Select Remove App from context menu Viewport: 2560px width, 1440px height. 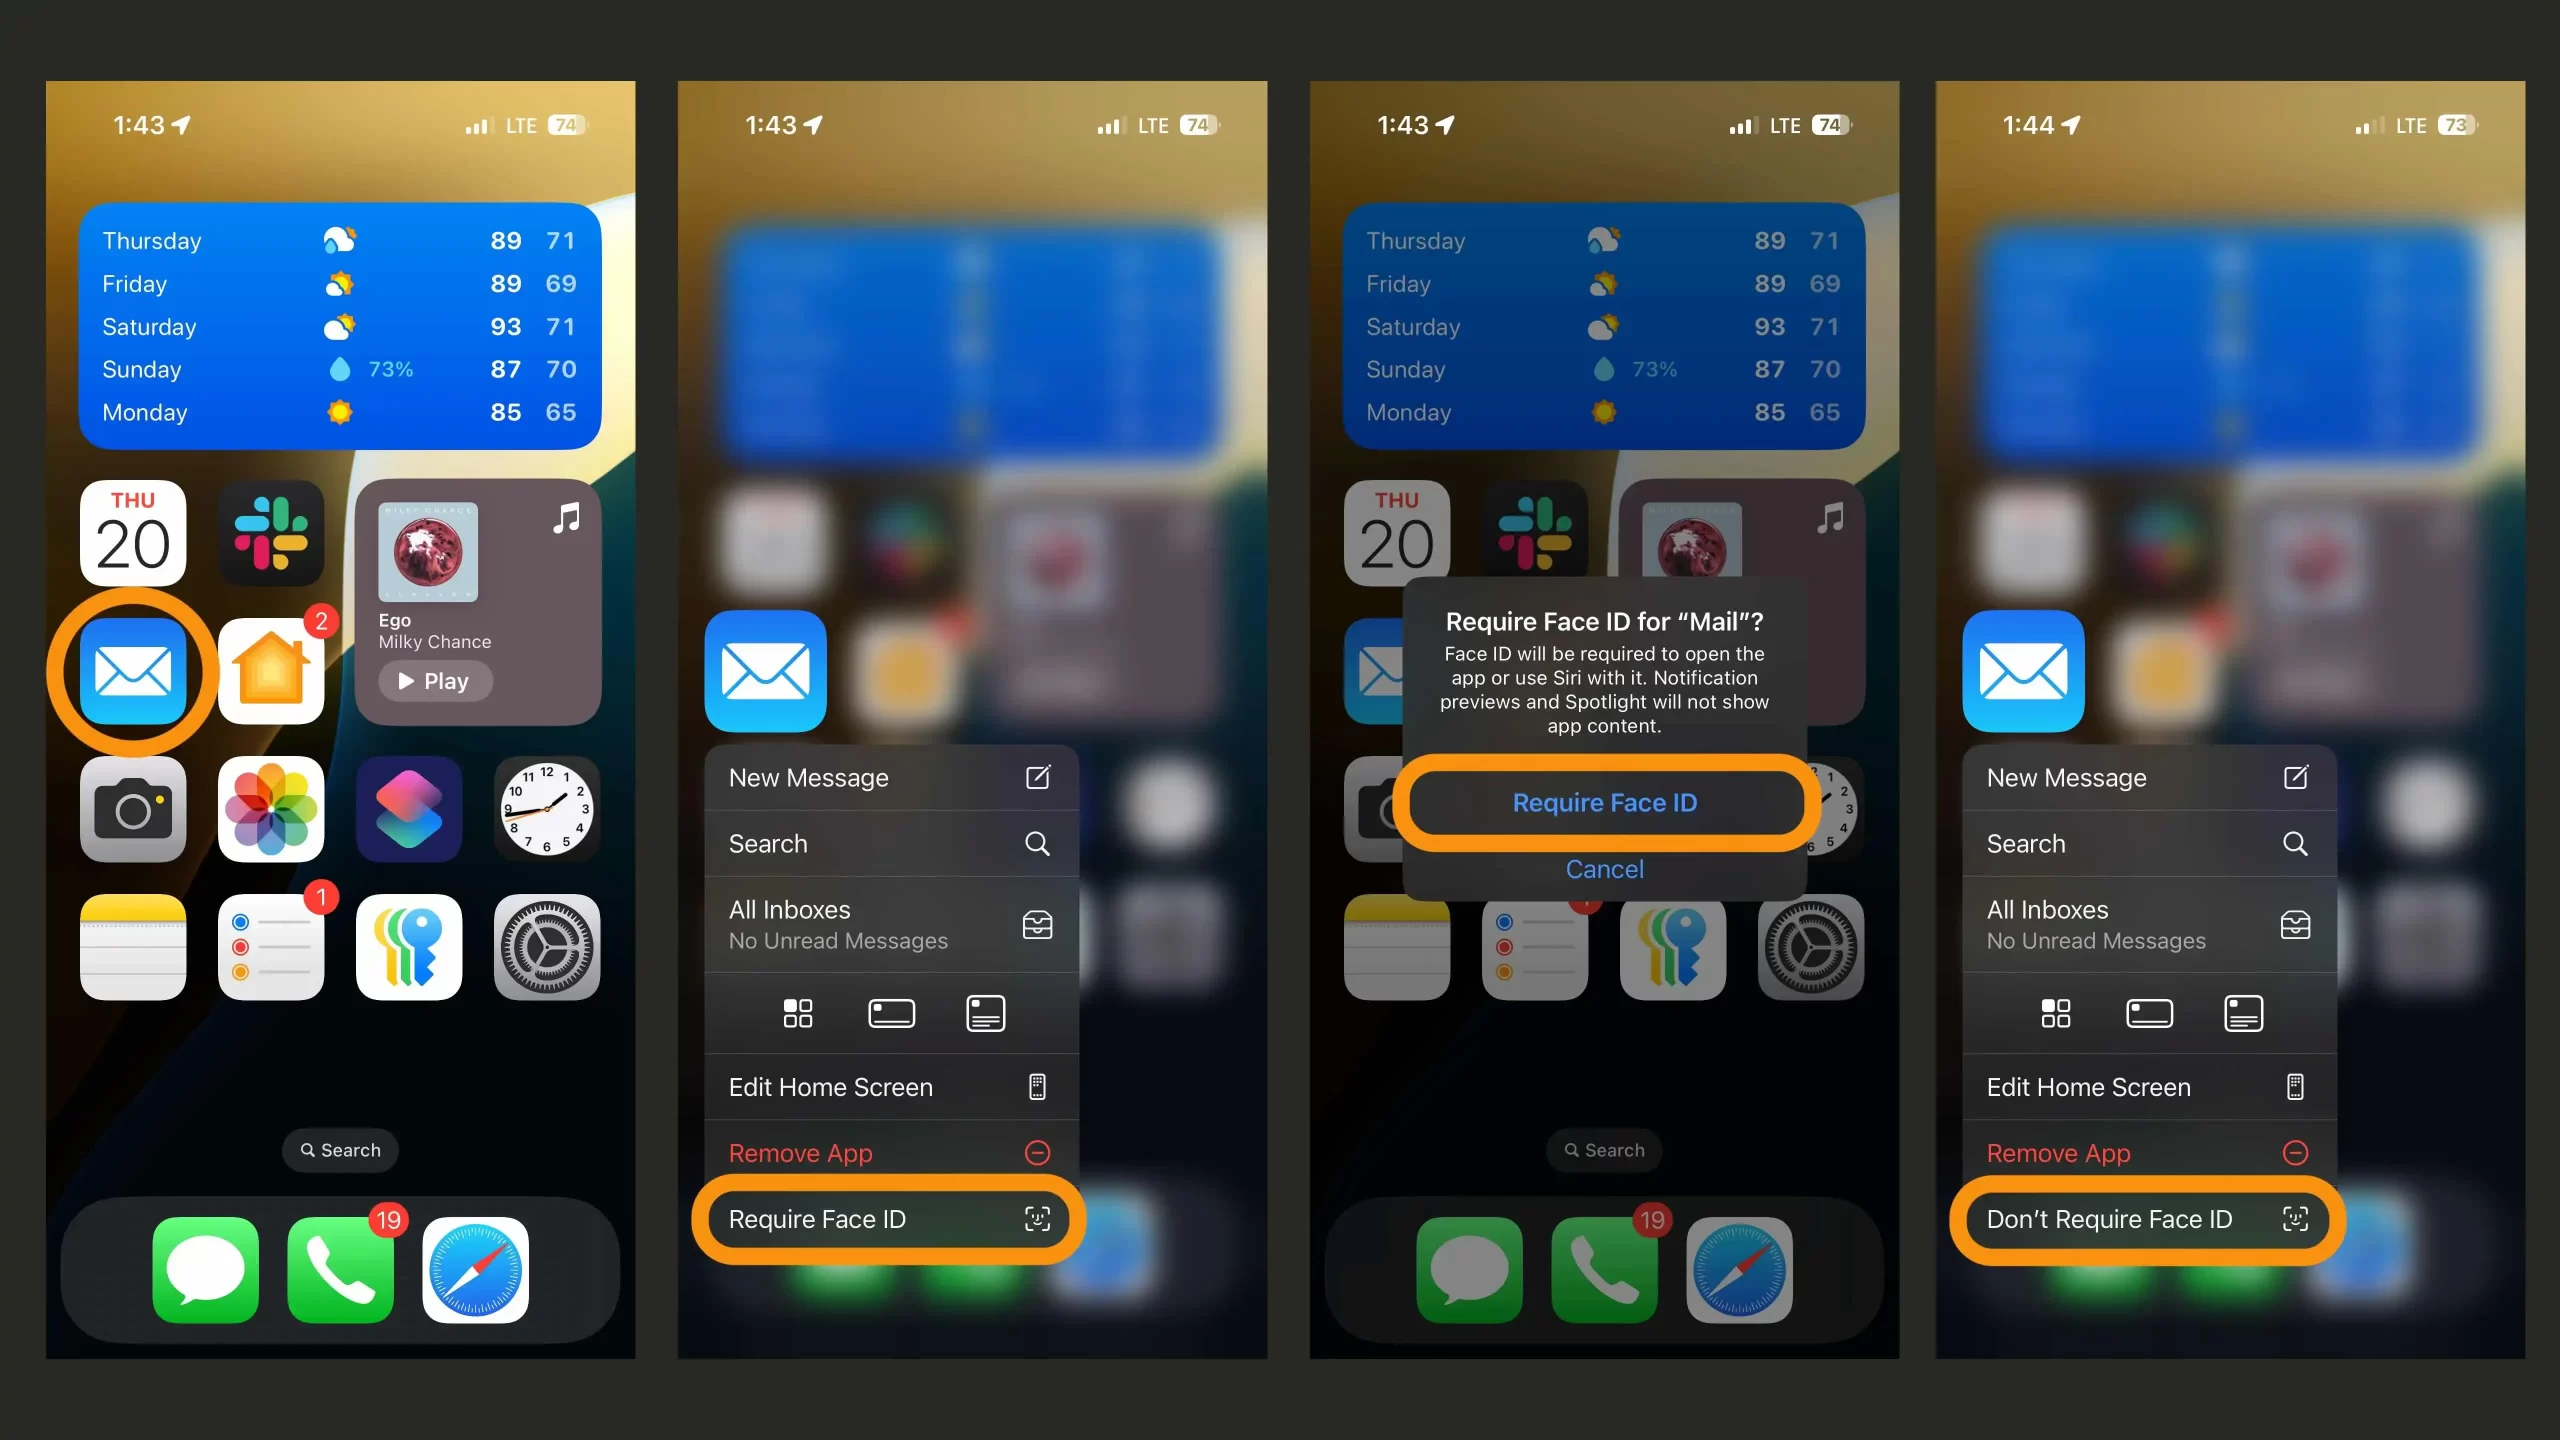[x=888, y=1152]
